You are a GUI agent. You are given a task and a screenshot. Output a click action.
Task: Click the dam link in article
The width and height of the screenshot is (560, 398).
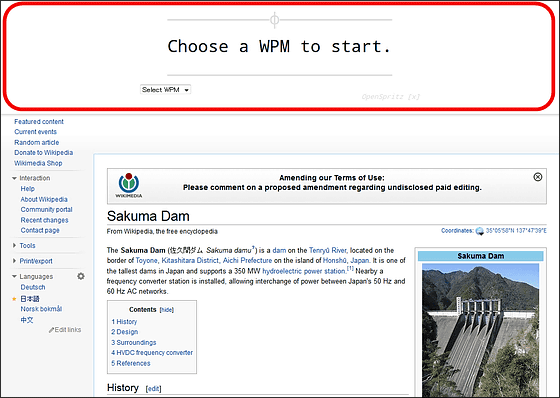click(279, 250)
